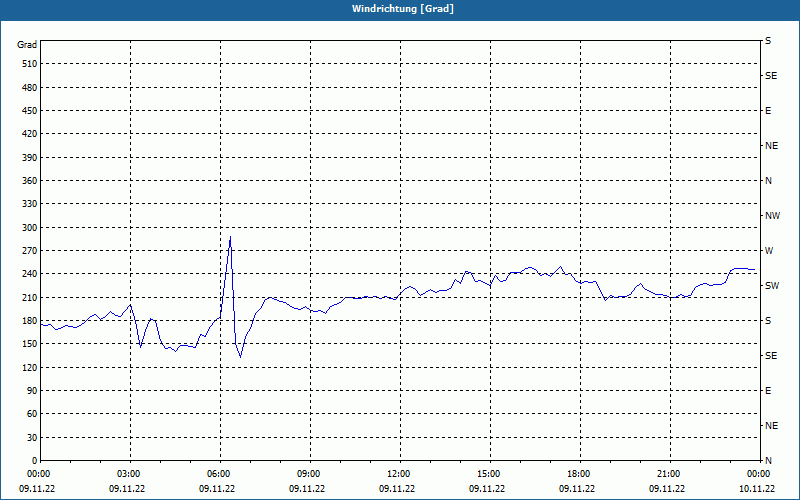This screenshot has width=800, height=500.
Task: Click the W compass label
Action: click(x=769, y=251)
